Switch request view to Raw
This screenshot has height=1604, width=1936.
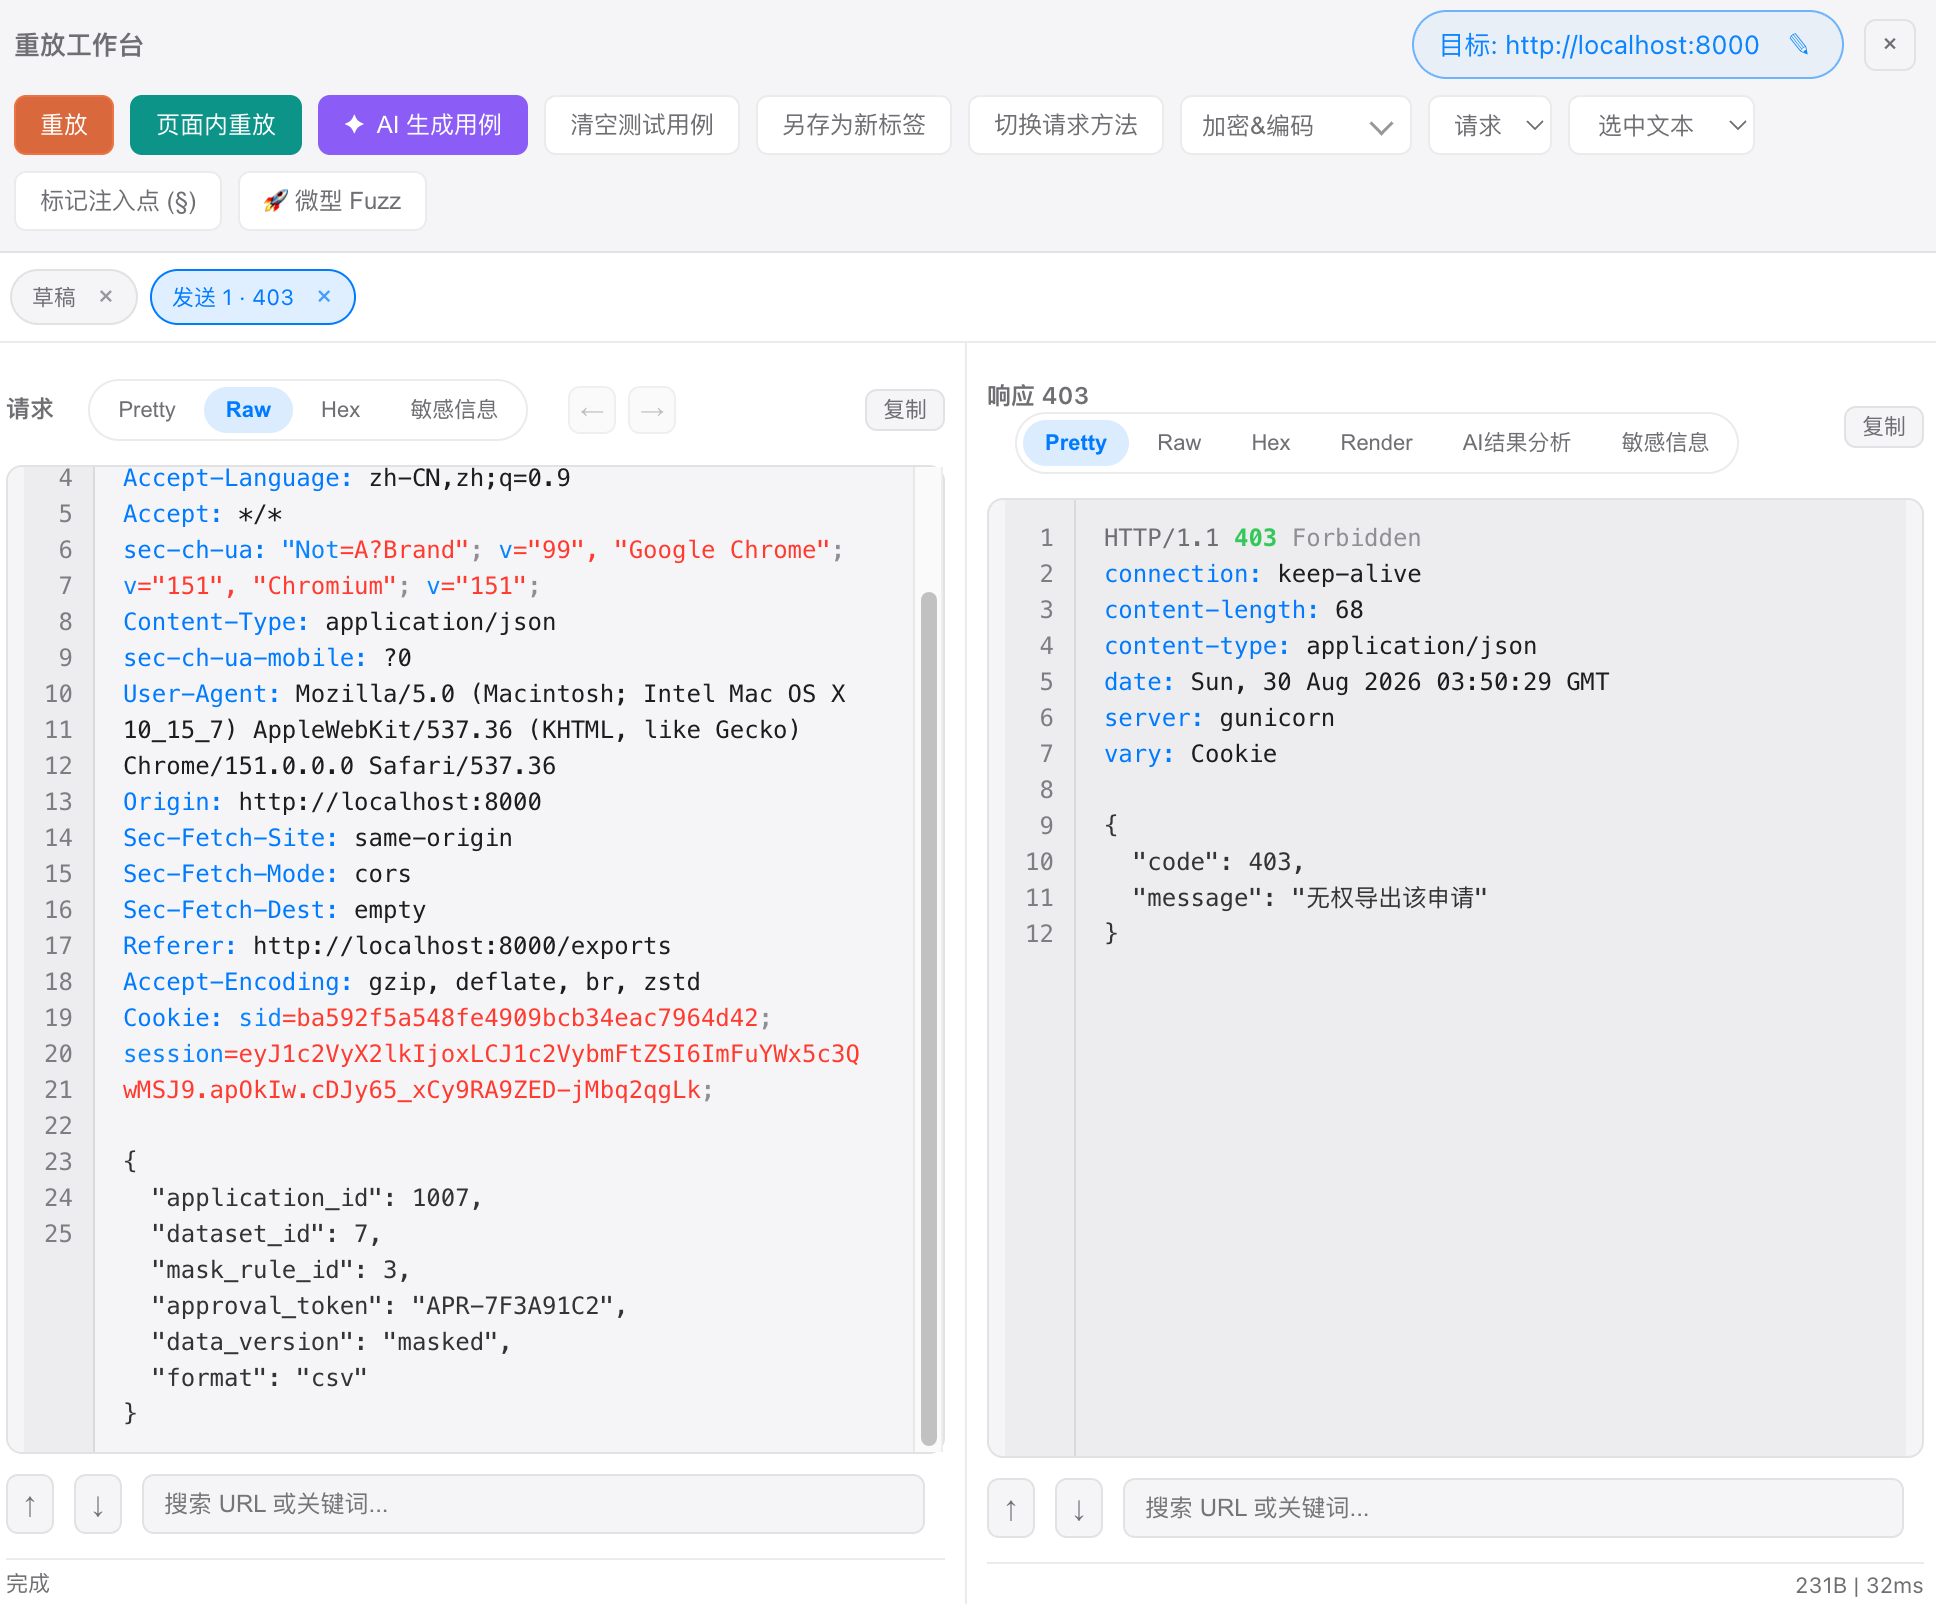point(248,410)
